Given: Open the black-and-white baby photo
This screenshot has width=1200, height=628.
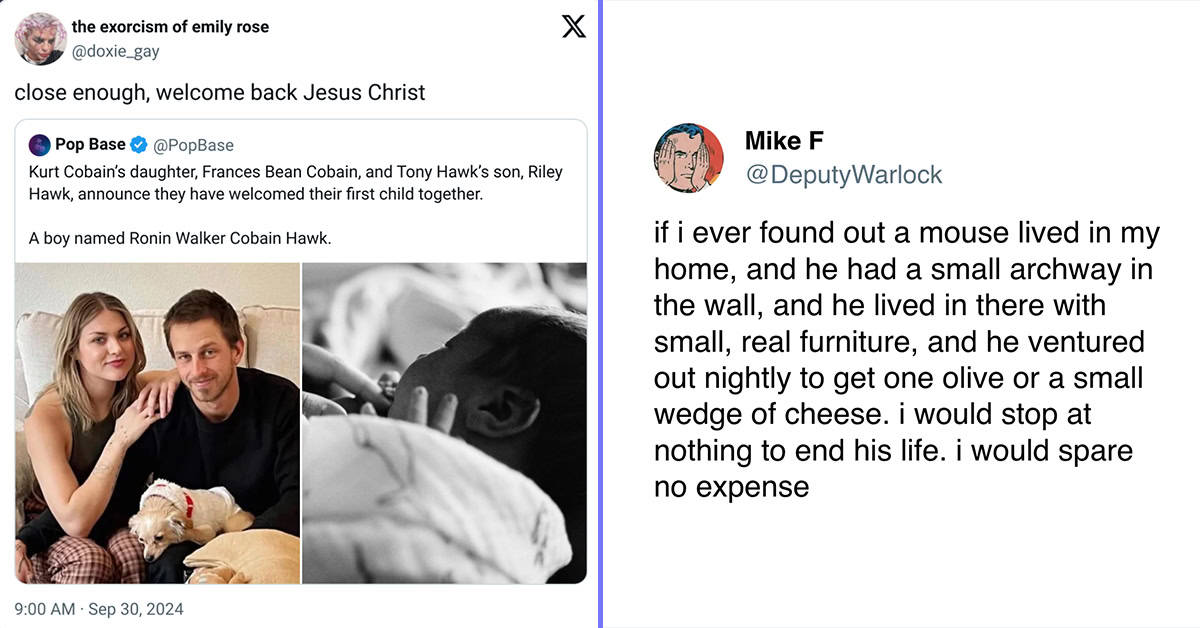Looking at the screenshot, I should coord(444,423).
